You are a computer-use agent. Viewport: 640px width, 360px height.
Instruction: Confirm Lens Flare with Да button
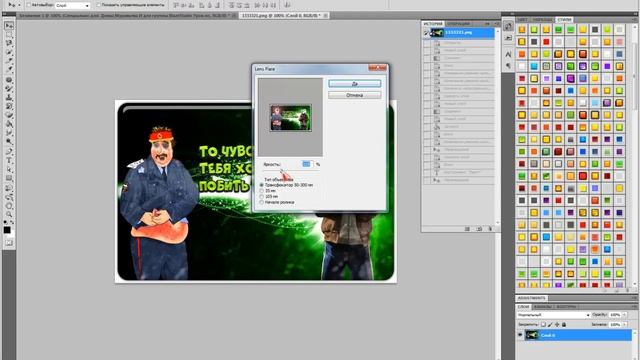pyautogui.click(x=355, y=84)
